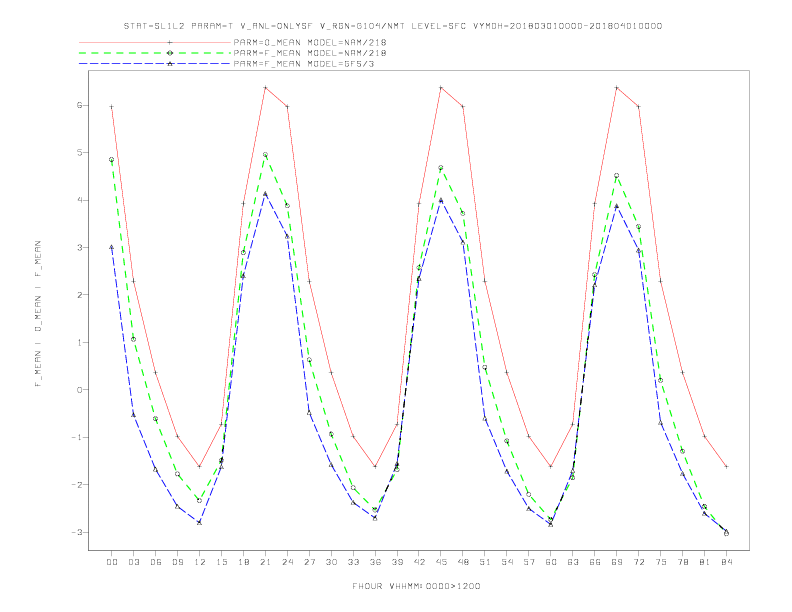Screen dimensions: 792x612
Task: Click y-axis tick label -3
Action: [x=77, y=532]
